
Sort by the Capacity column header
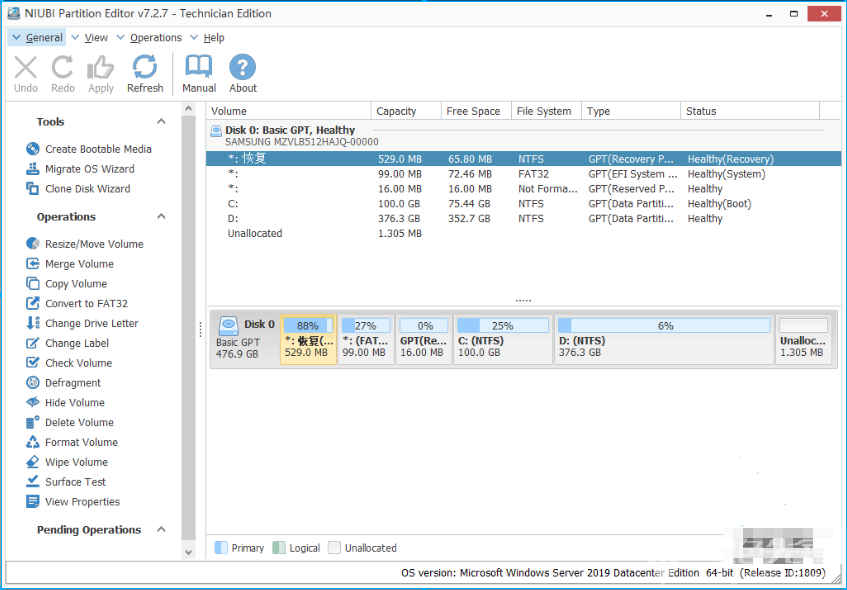coord(406,111)
